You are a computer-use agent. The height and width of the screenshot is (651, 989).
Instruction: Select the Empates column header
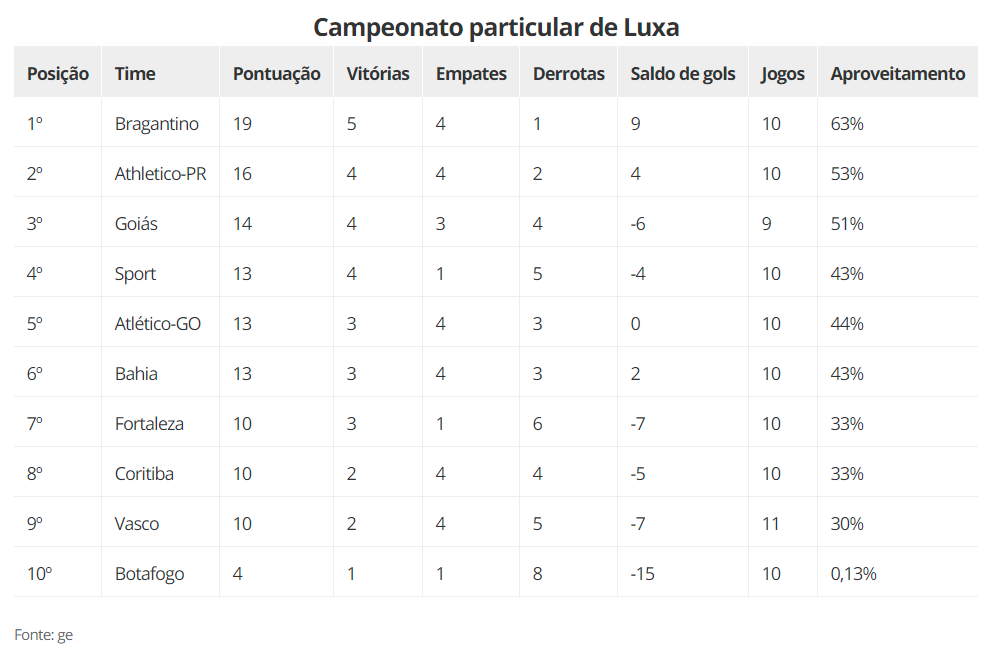tap(471, 73)
